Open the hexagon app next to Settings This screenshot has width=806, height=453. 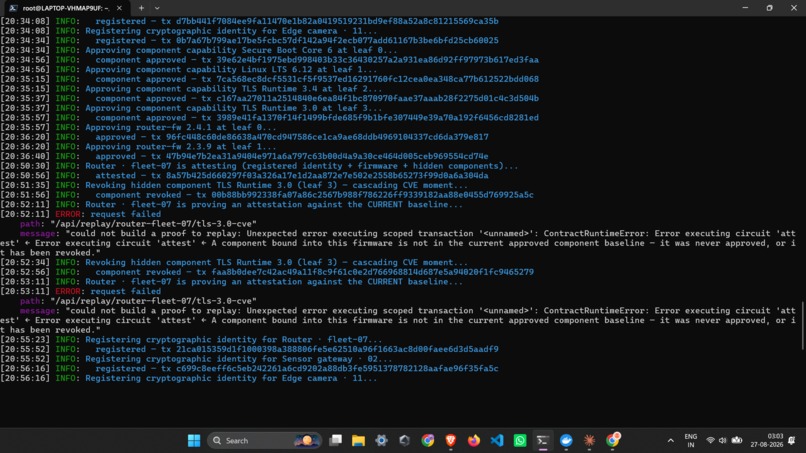tap(405, 441)
